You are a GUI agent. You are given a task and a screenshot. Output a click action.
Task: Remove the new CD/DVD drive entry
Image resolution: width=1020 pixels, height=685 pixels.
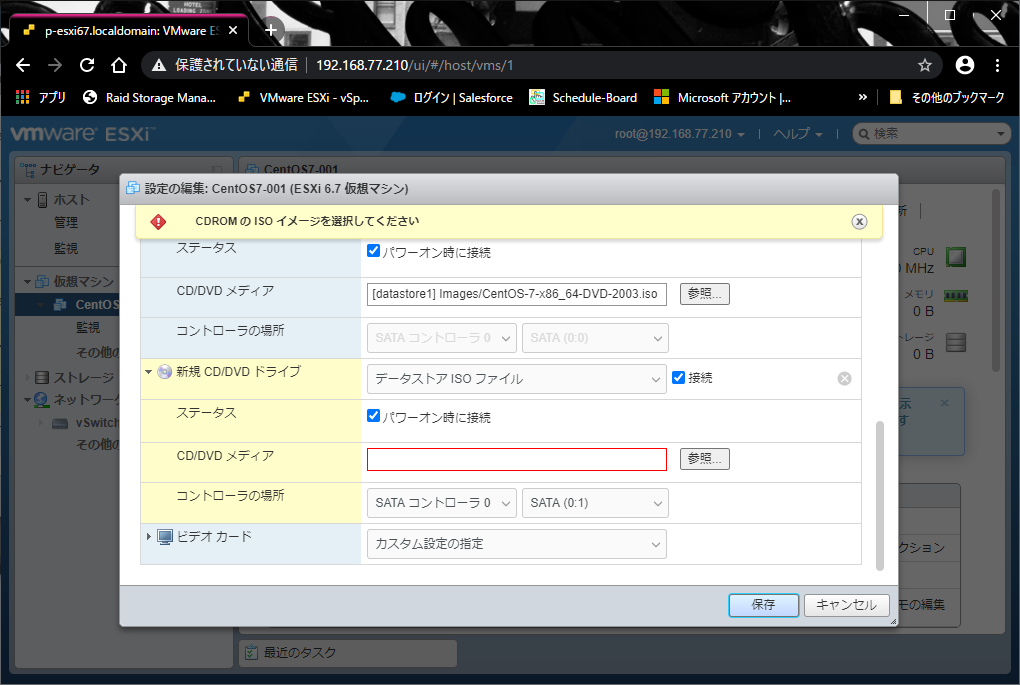pos(844,379)
